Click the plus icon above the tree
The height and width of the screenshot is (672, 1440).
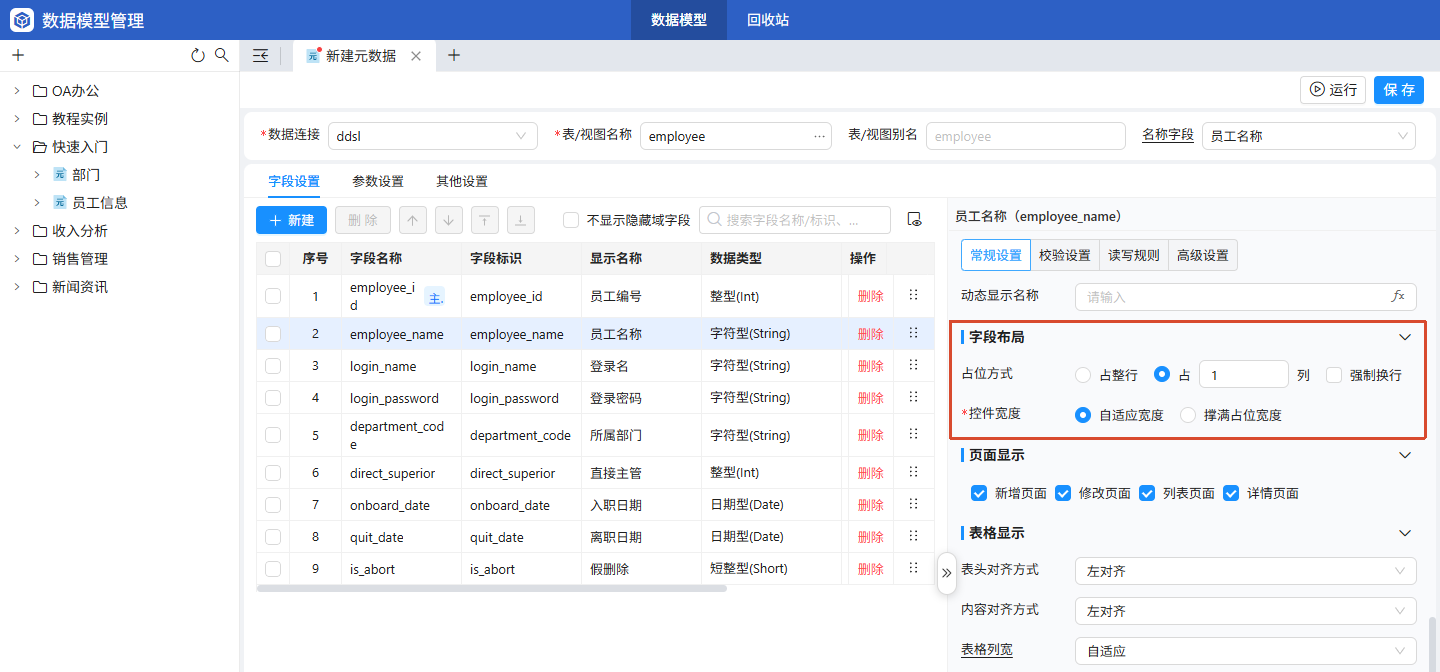(x=18, y=55)
